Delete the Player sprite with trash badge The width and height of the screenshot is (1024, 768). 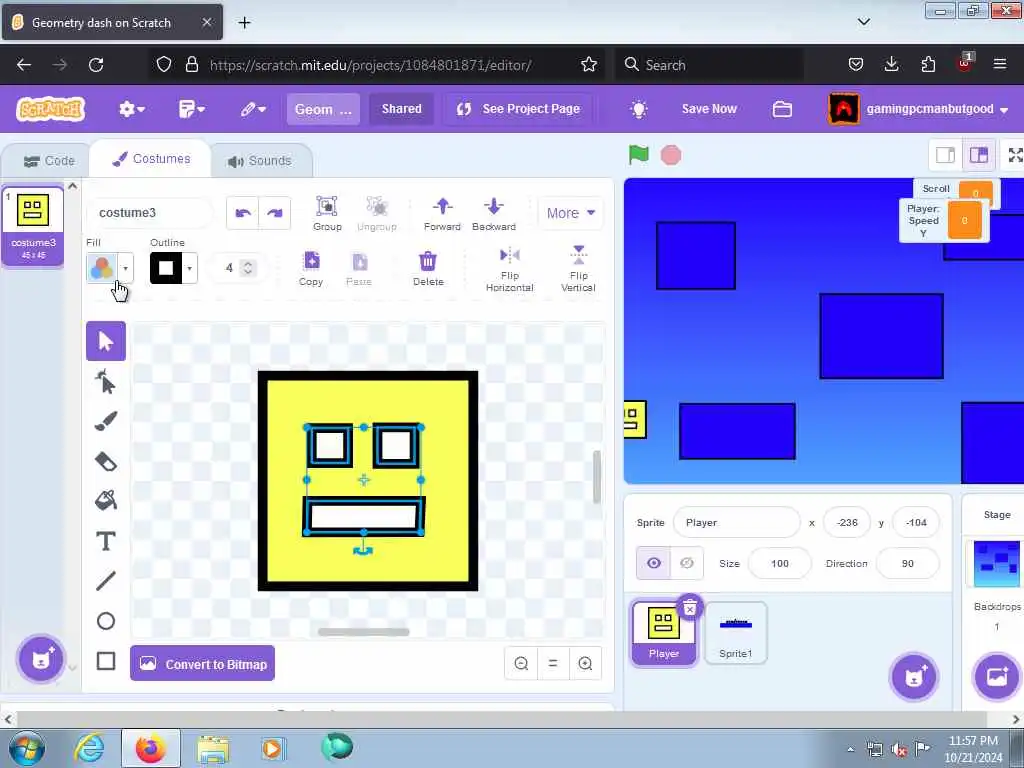pyautogui.click(x=690, y=609)
